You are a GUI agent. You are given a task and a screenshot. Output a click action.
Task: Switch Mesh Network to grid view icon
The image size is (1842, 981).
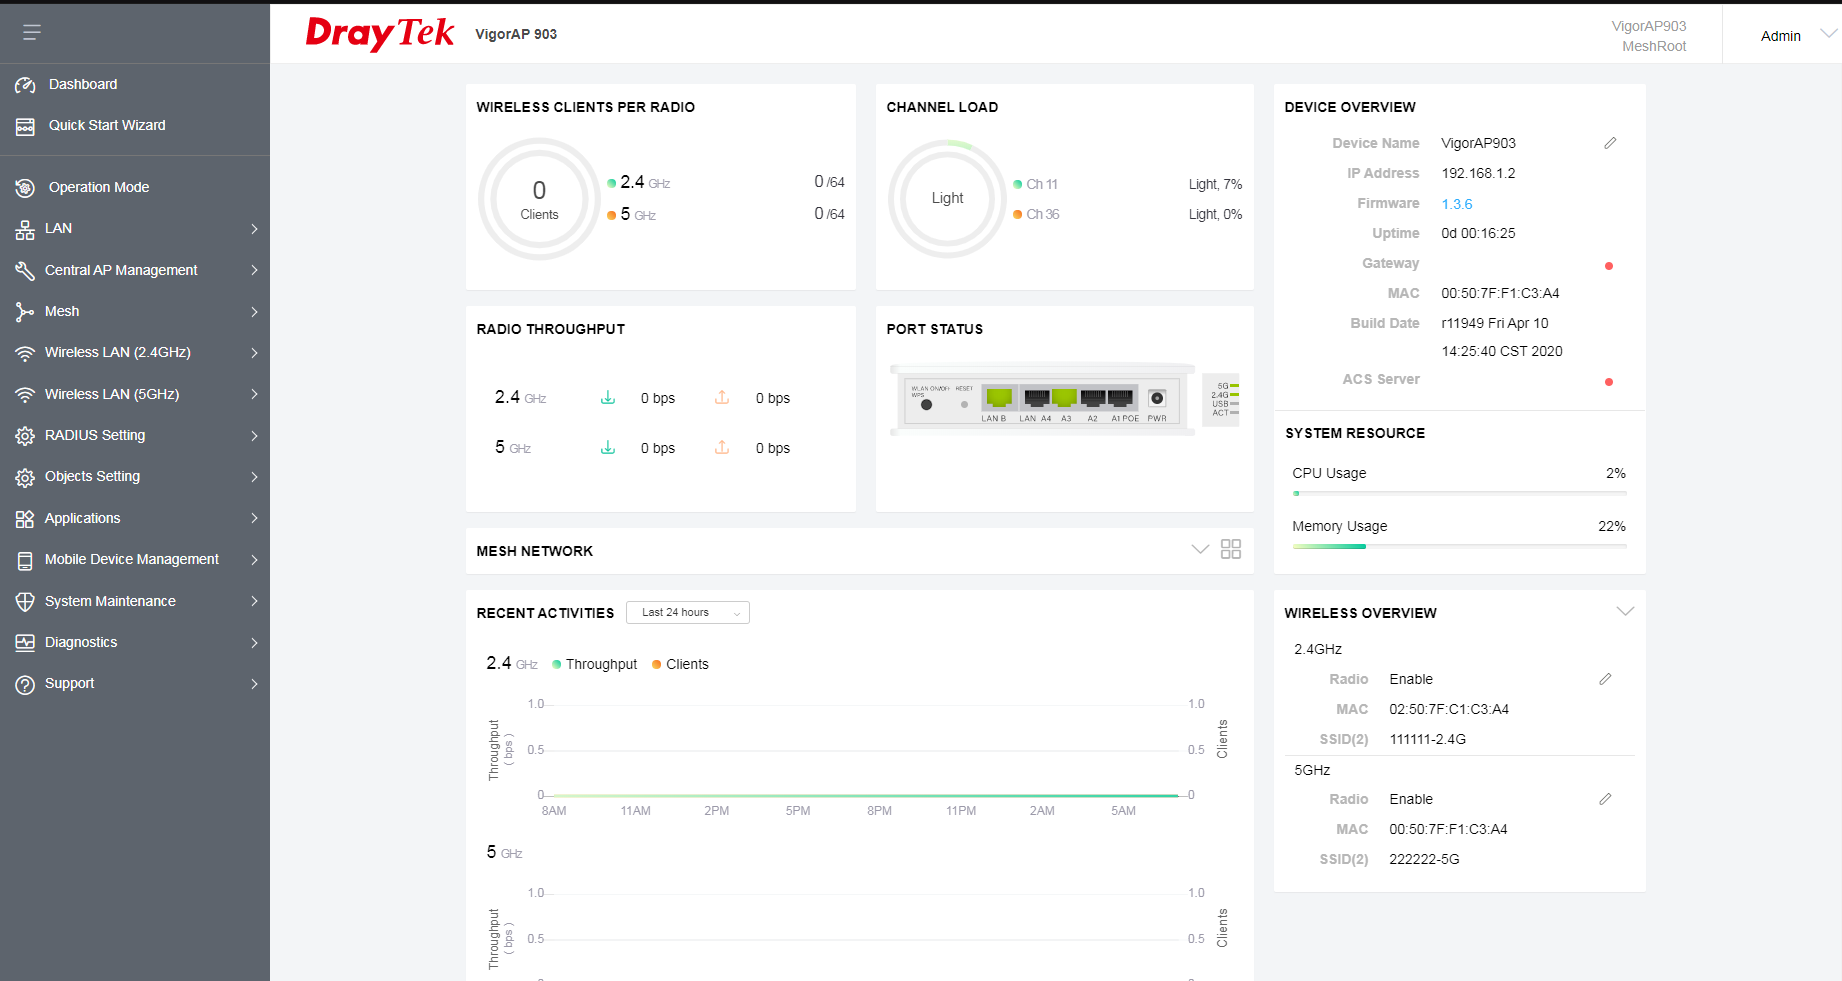[1231, 549]
